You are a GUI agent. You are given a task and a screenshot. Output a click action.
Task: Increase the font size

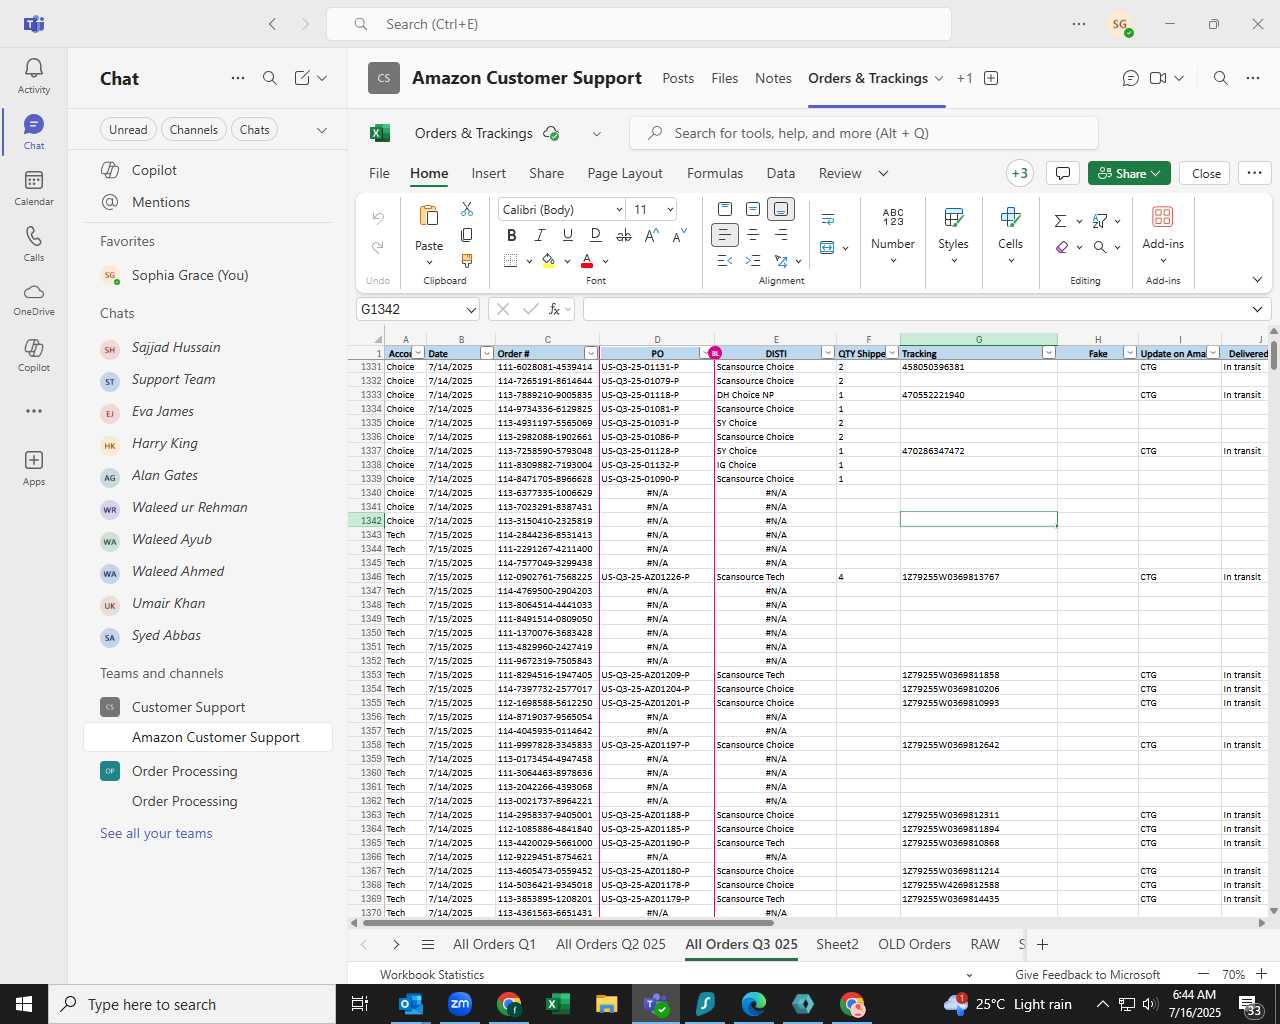652,235
